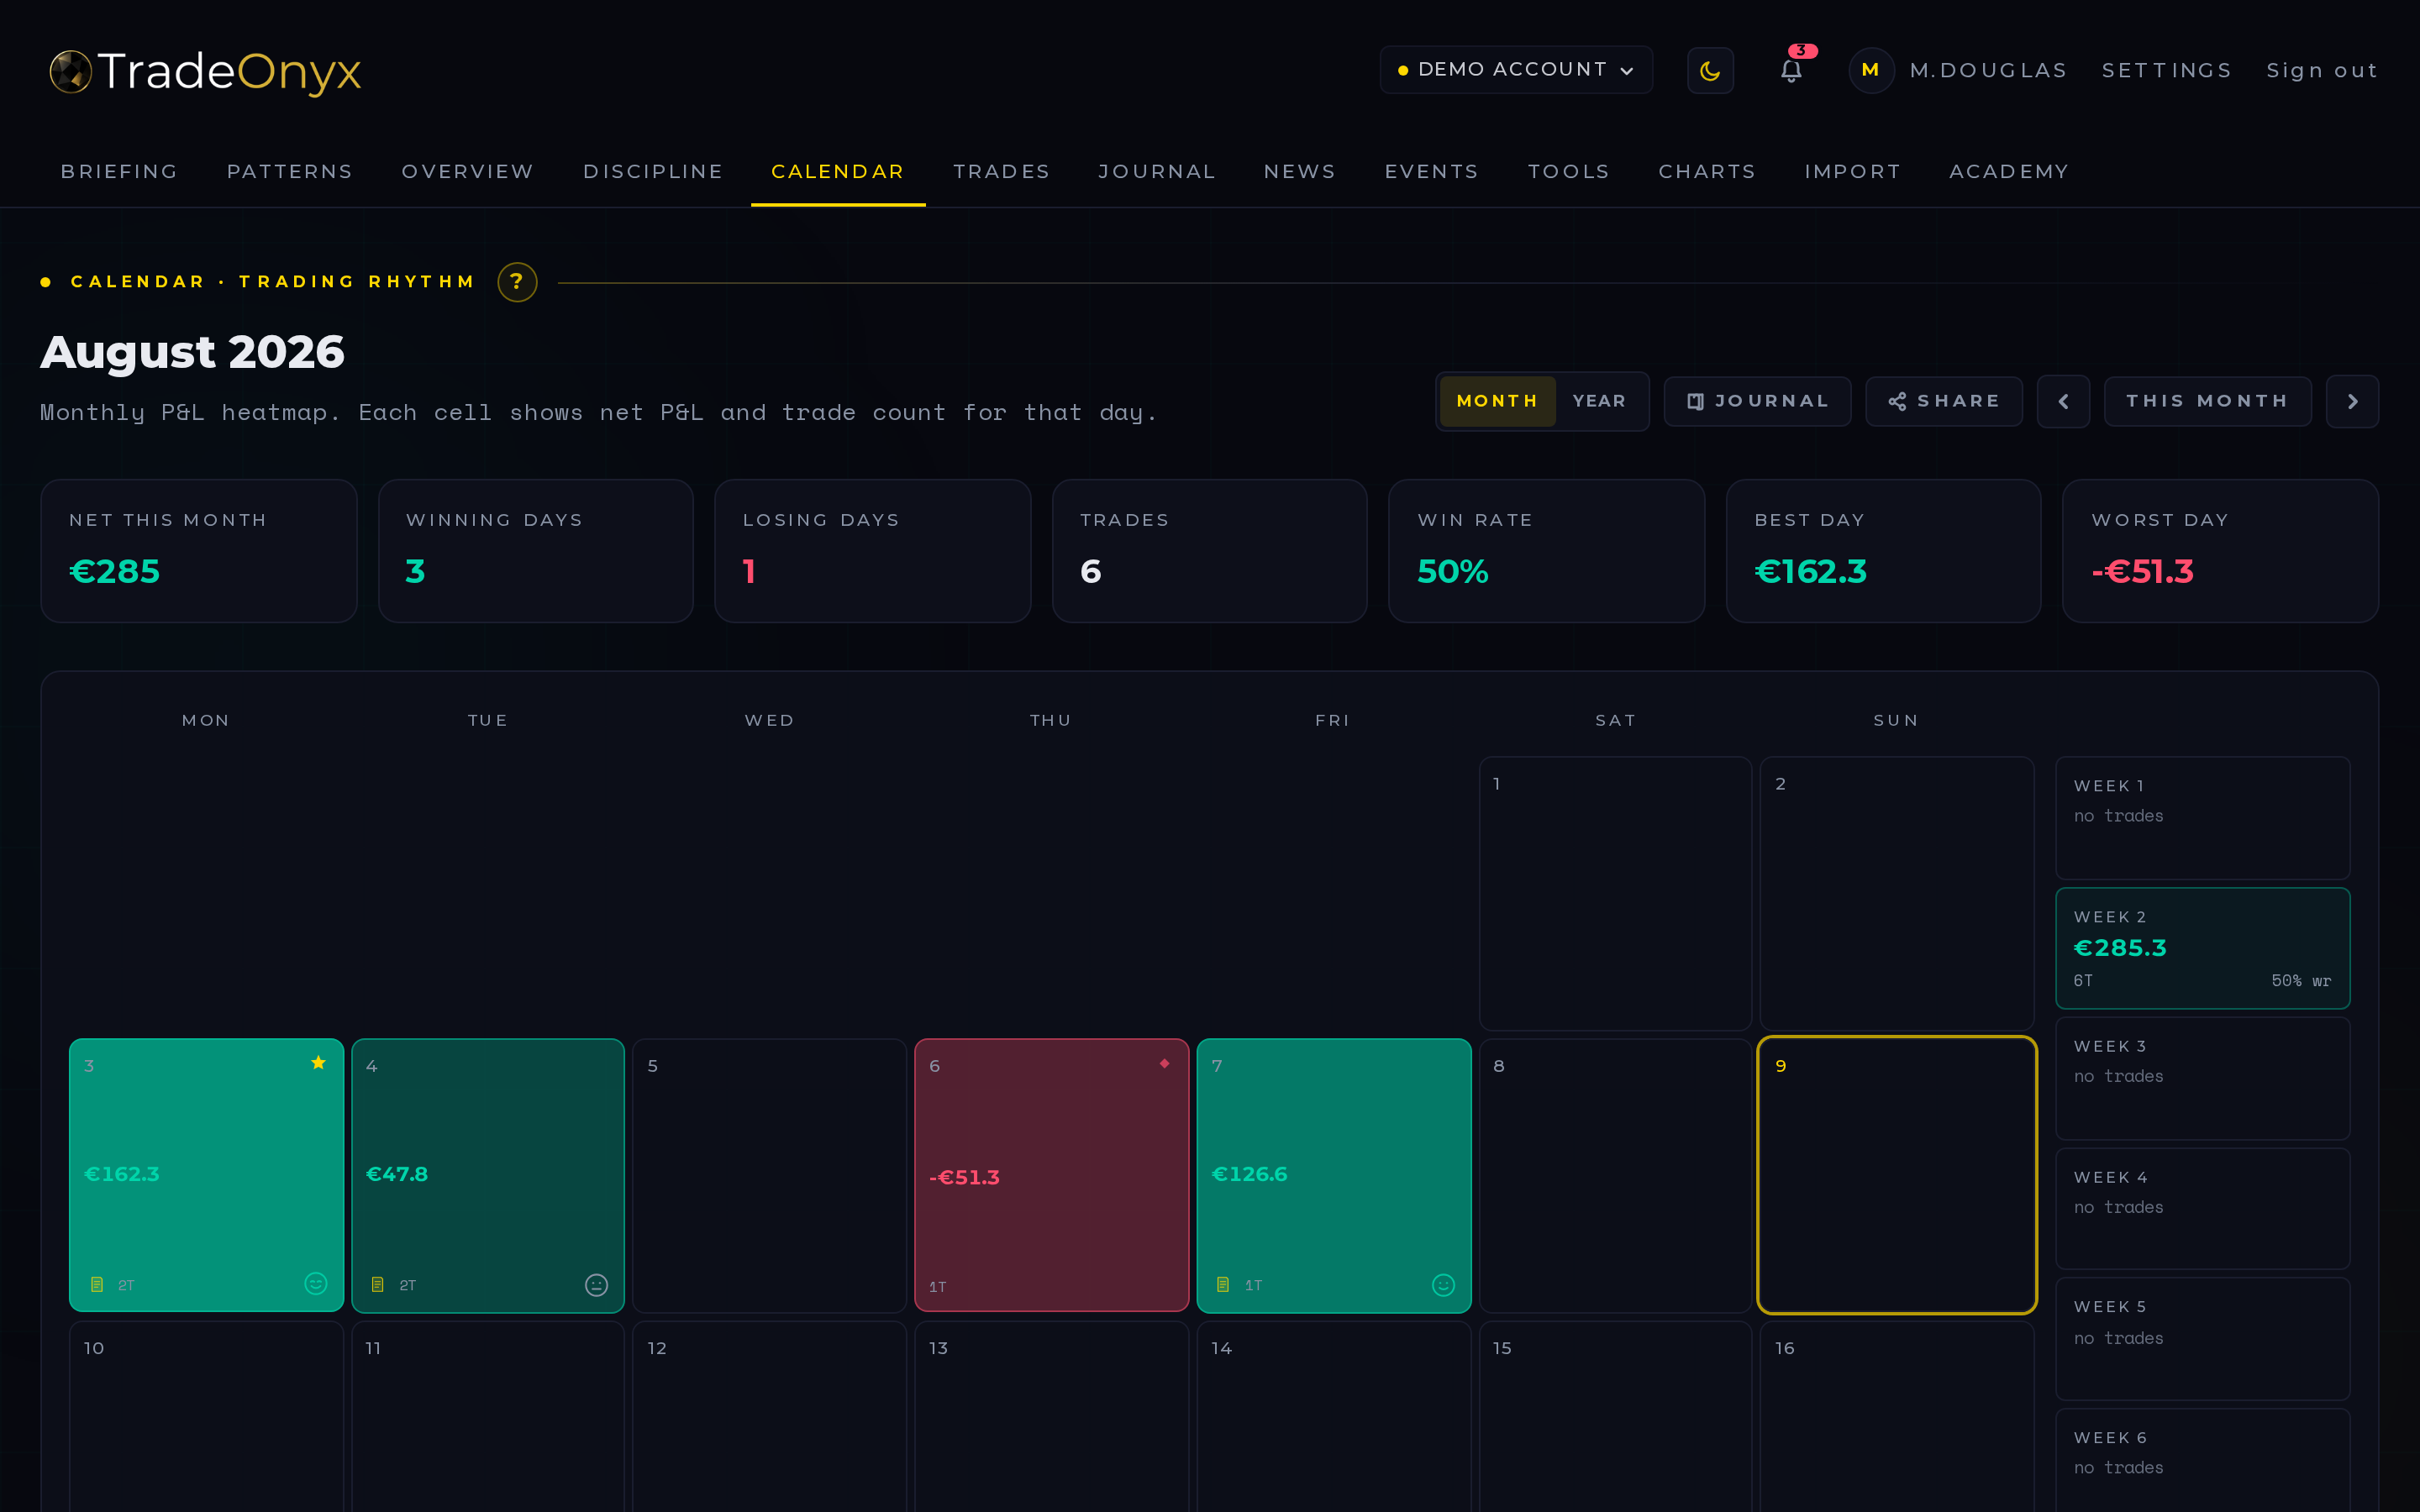Switch to Month view
2420x1512 pixels.
(1497, 401)
